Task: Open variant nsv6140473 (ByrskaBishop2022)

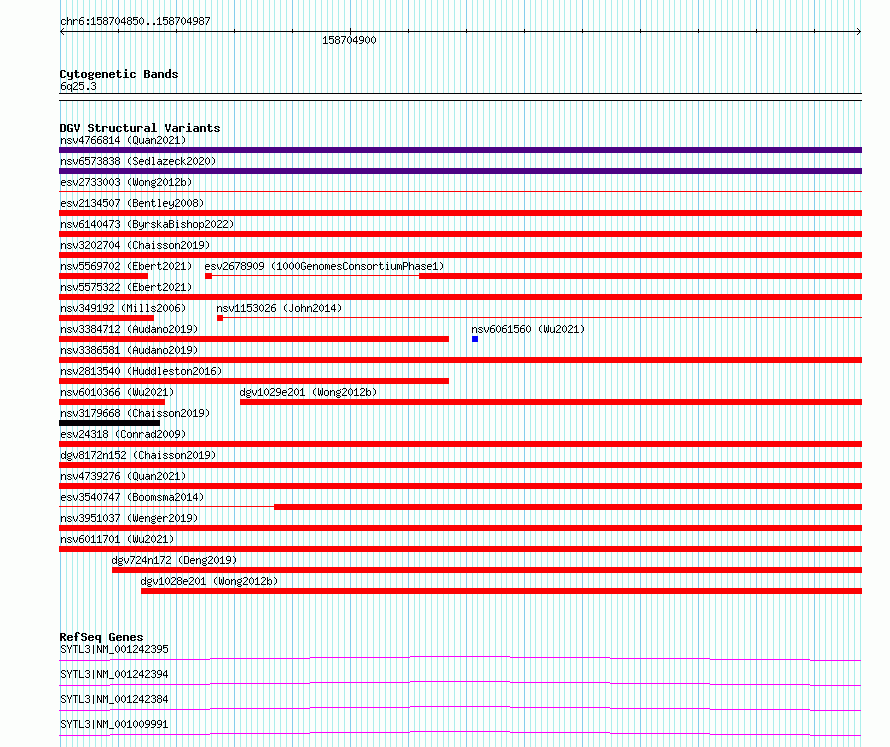Action: (x=147, y=224)
